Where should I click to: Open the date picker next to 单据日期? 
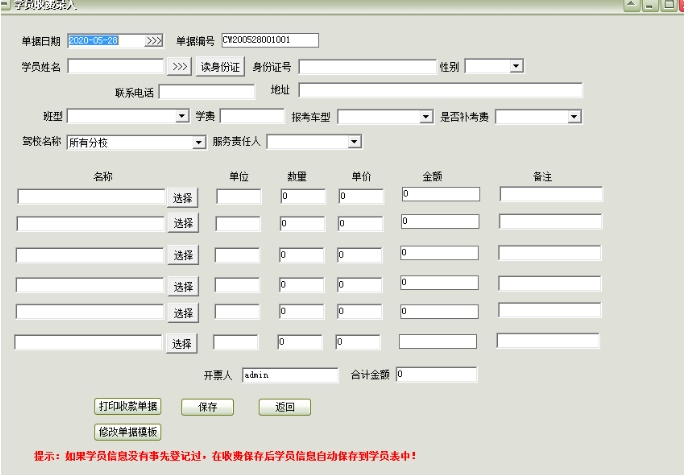click(x=154, y=41)
